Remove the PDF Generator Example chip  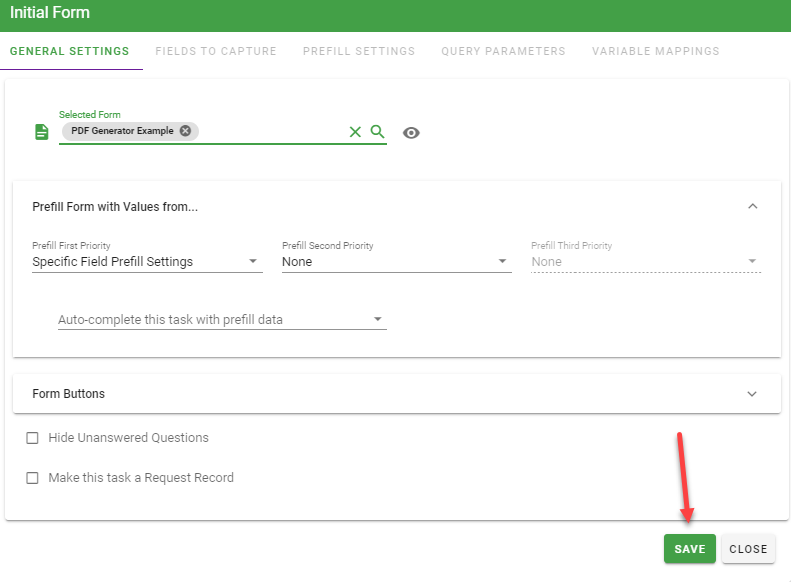point(186,131)
